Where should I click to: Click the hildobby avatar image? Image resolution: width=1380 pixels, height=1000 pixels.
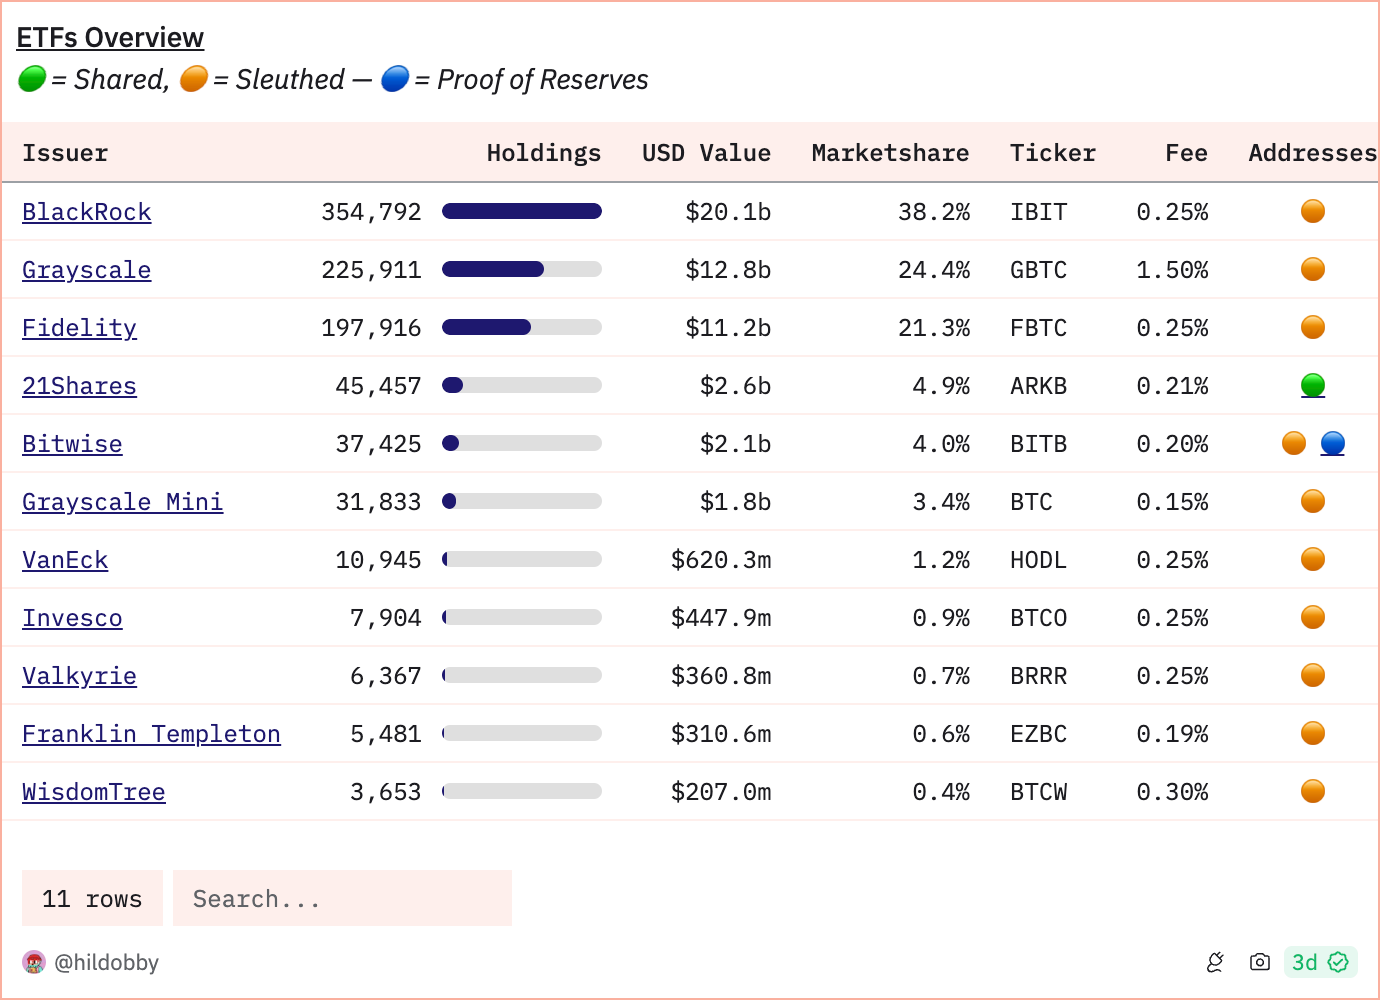34,962
